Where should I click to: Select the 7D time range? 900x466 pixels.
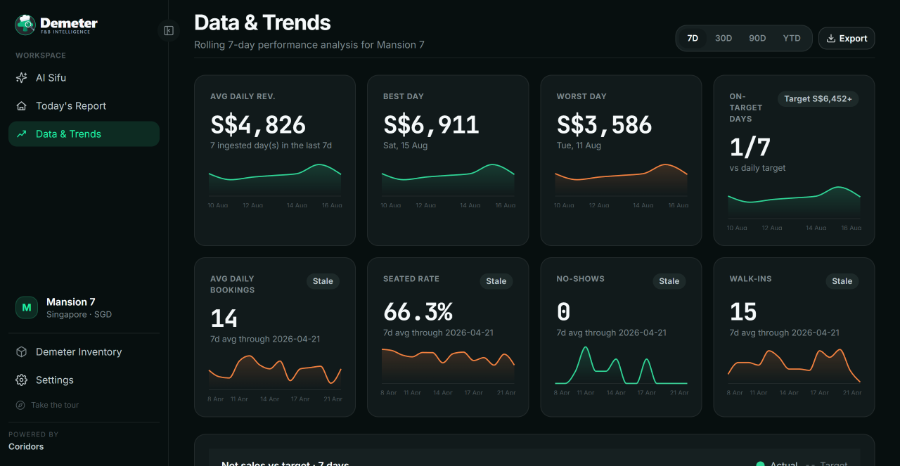693,38
